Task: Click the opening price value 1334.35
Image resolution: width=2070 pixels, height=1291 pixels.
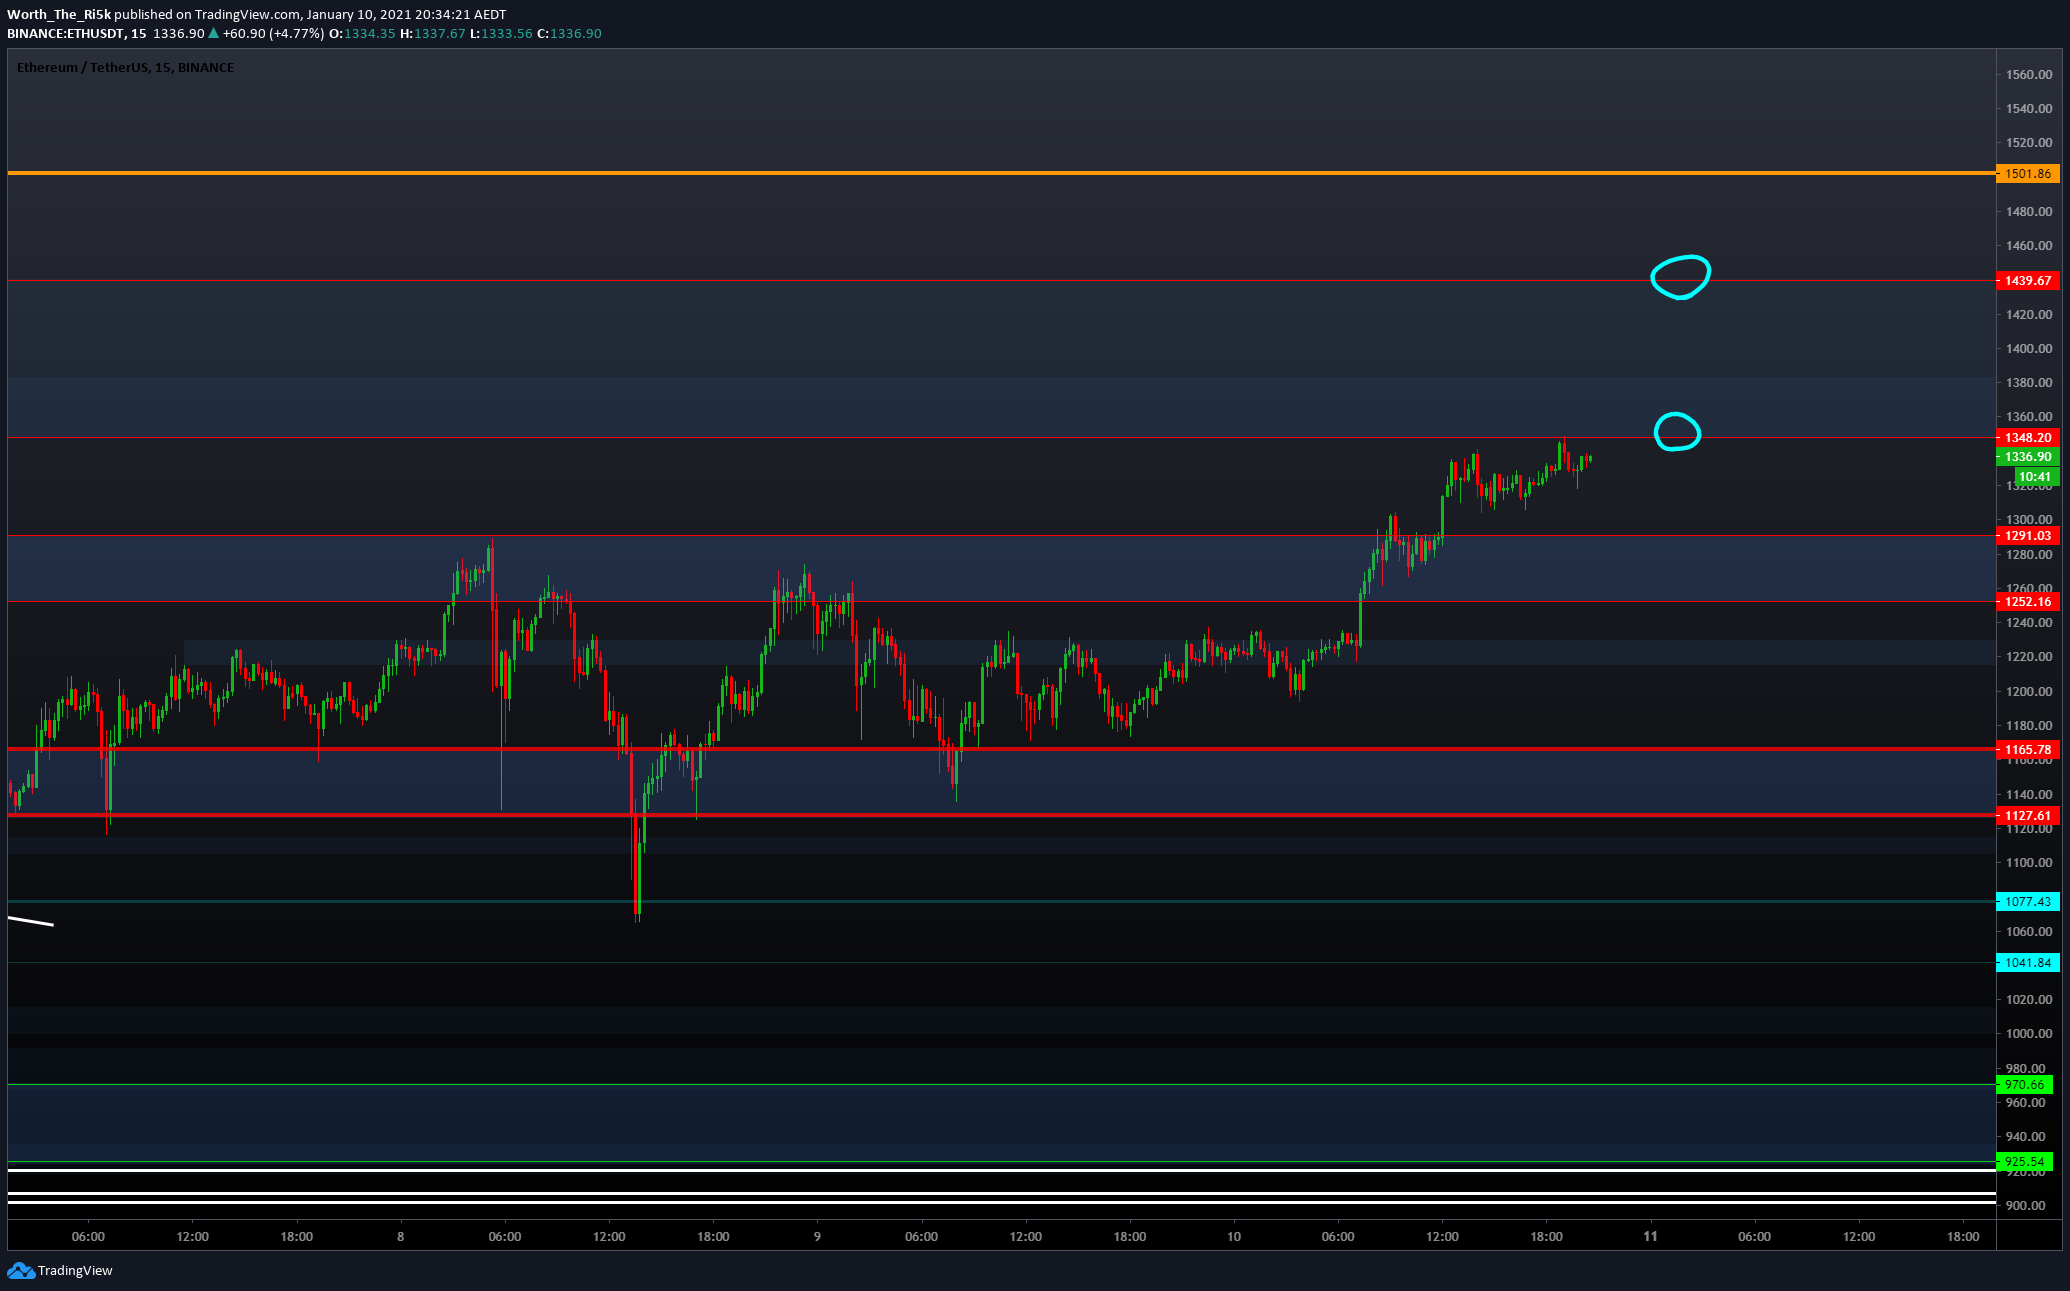Action: pos(370,33)
